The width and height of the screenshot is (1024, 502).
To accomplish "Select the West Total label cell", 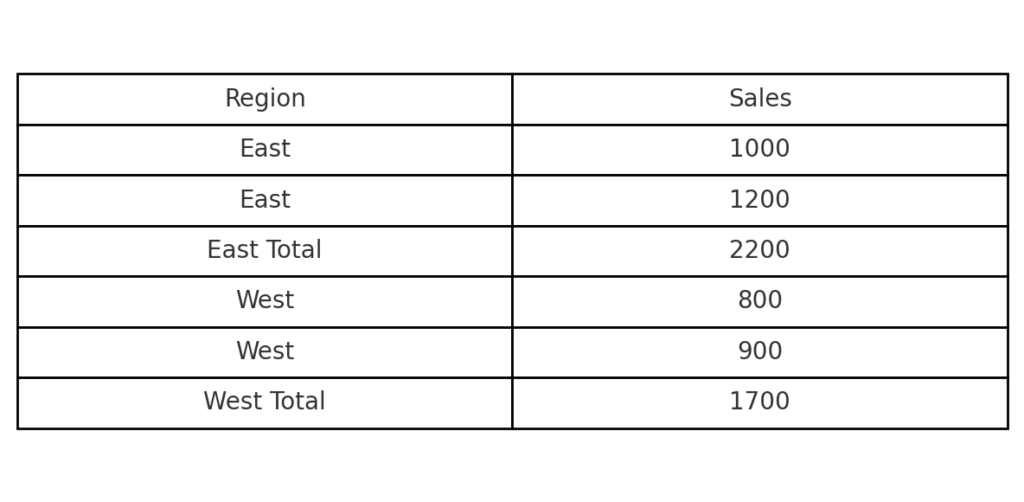I will (265, 402).
